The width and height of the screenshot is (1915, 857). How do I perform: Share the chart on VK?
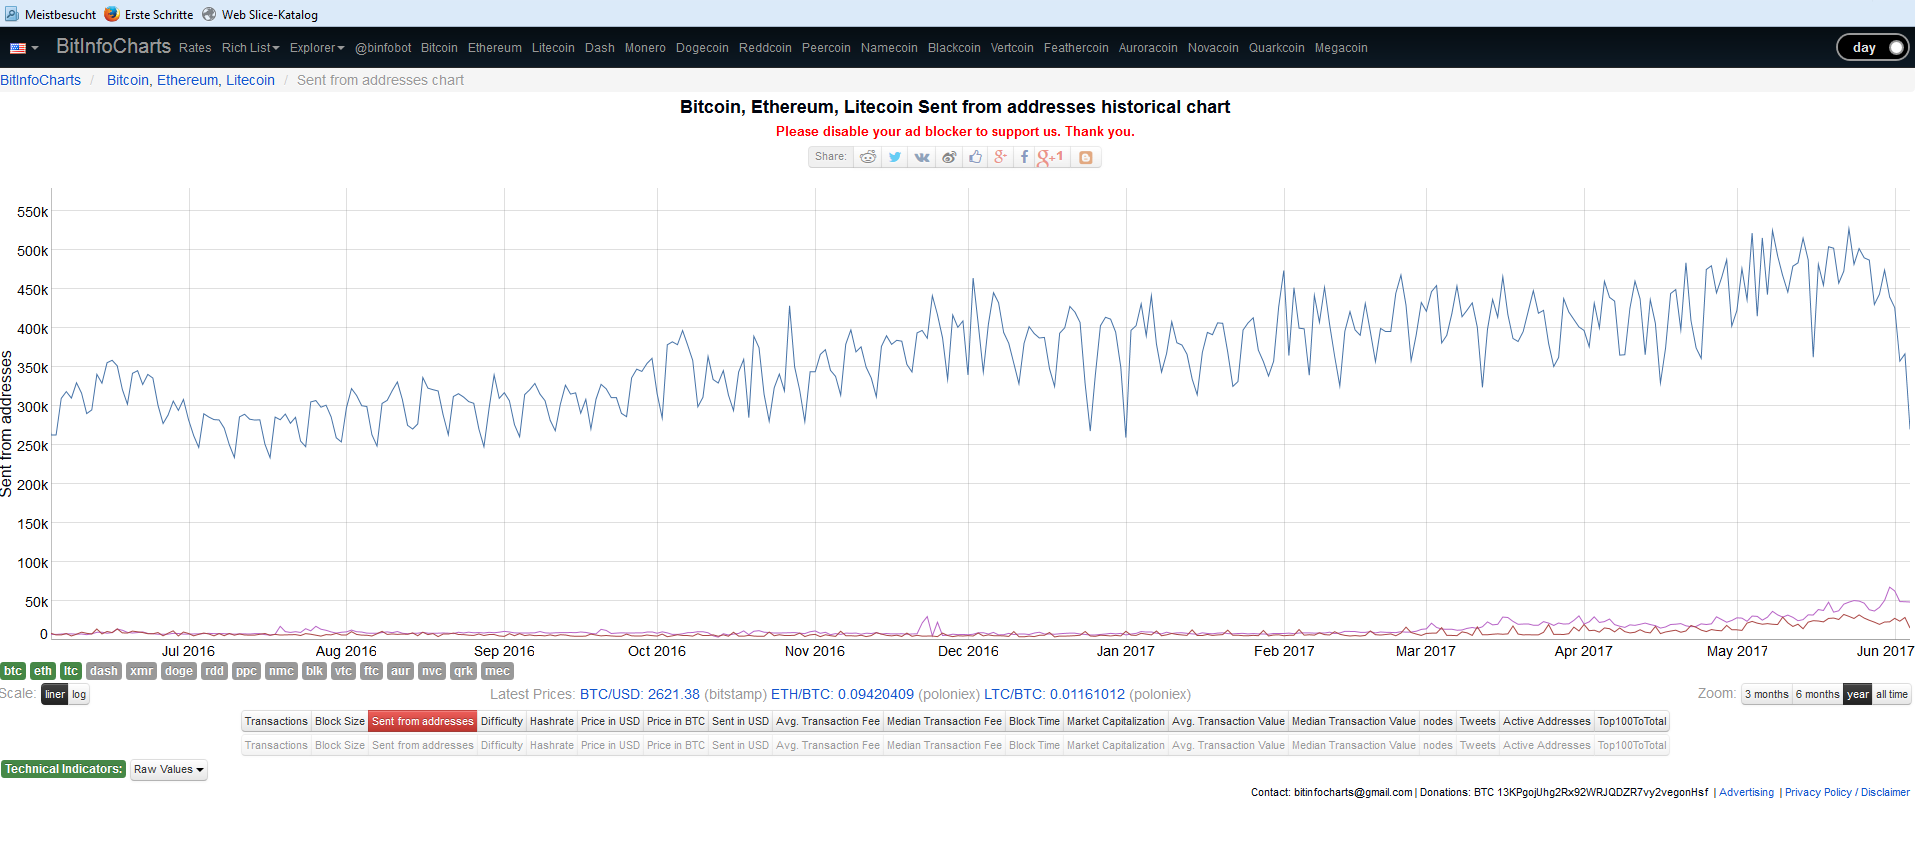tap(922, 157)
